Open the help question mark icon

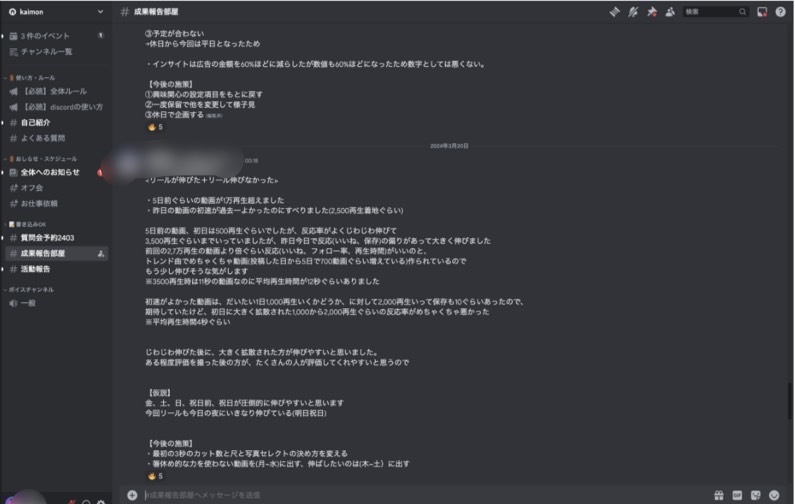[780, 12]
